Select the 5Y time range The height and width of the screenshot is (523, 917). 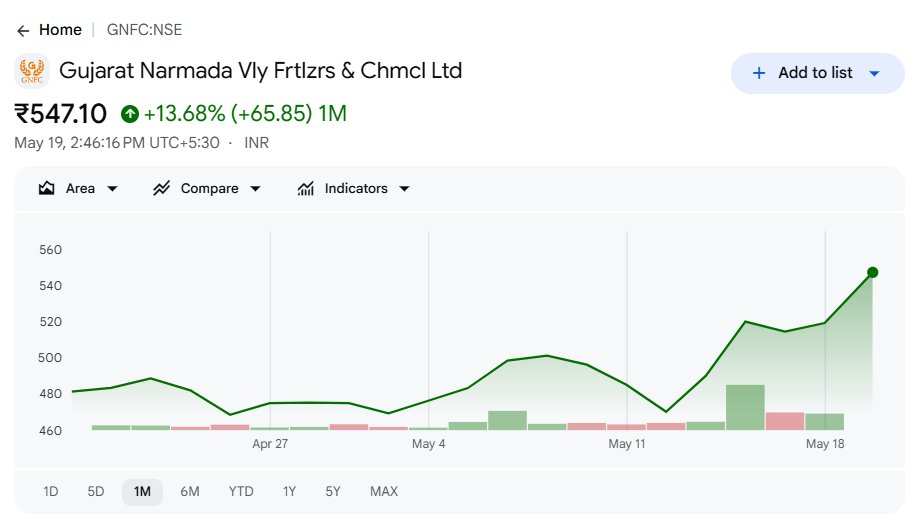click(x=333, y=491)
